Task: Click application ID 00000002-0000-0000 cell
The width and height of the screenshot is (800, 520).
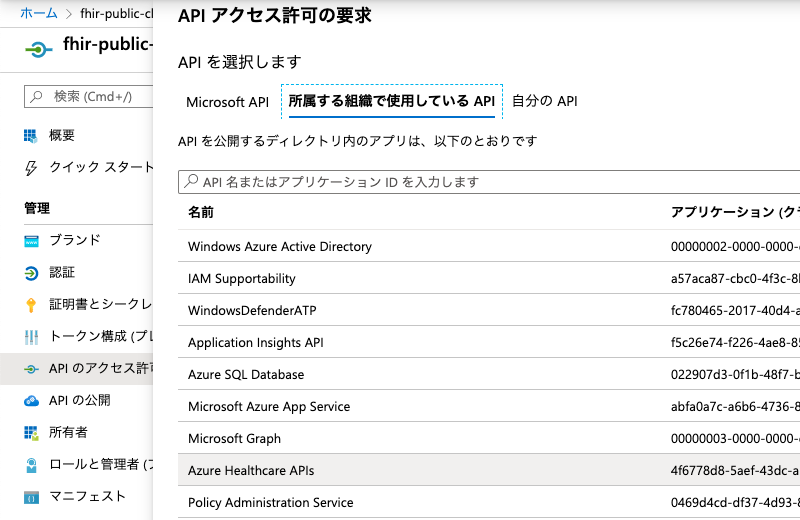Action: click(x=735, y=246)
